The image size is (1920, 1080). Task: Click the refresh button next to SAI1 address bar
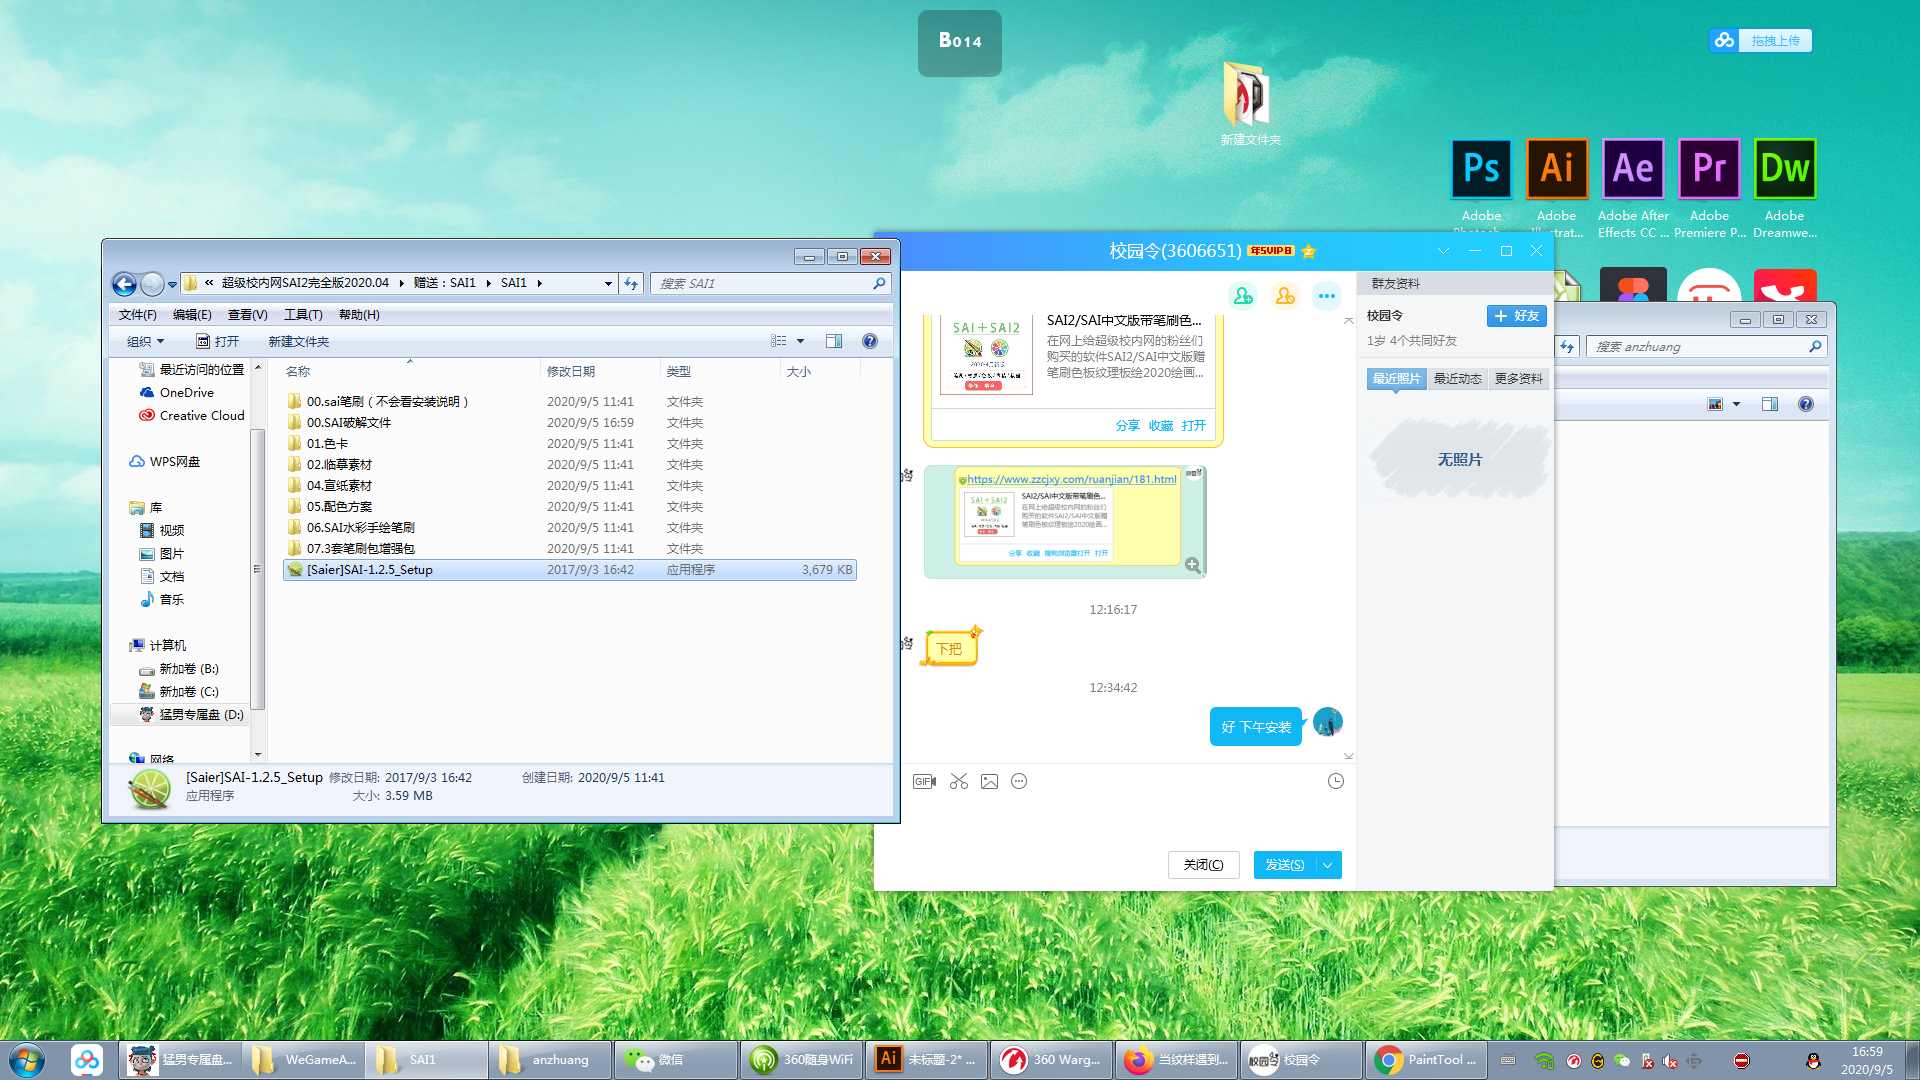(x=631, y=284)
